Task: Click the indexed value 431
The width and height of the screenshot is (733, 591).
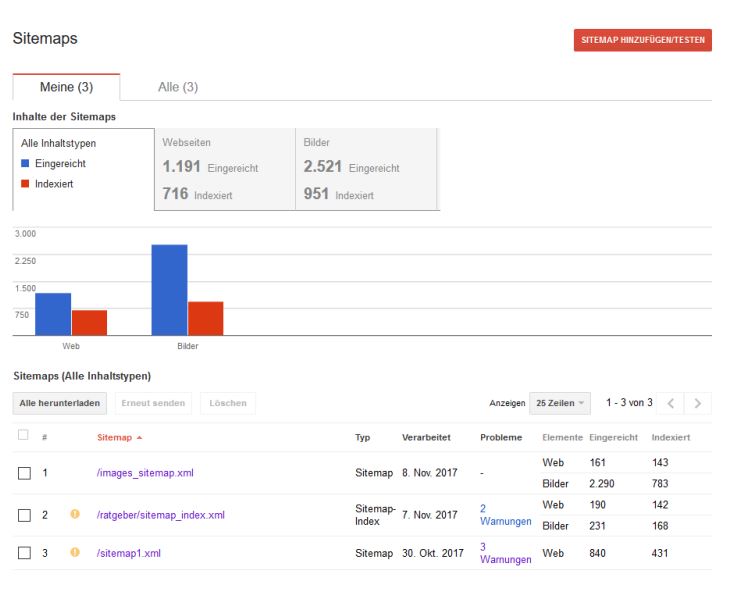Action: [x=660, y=553]
